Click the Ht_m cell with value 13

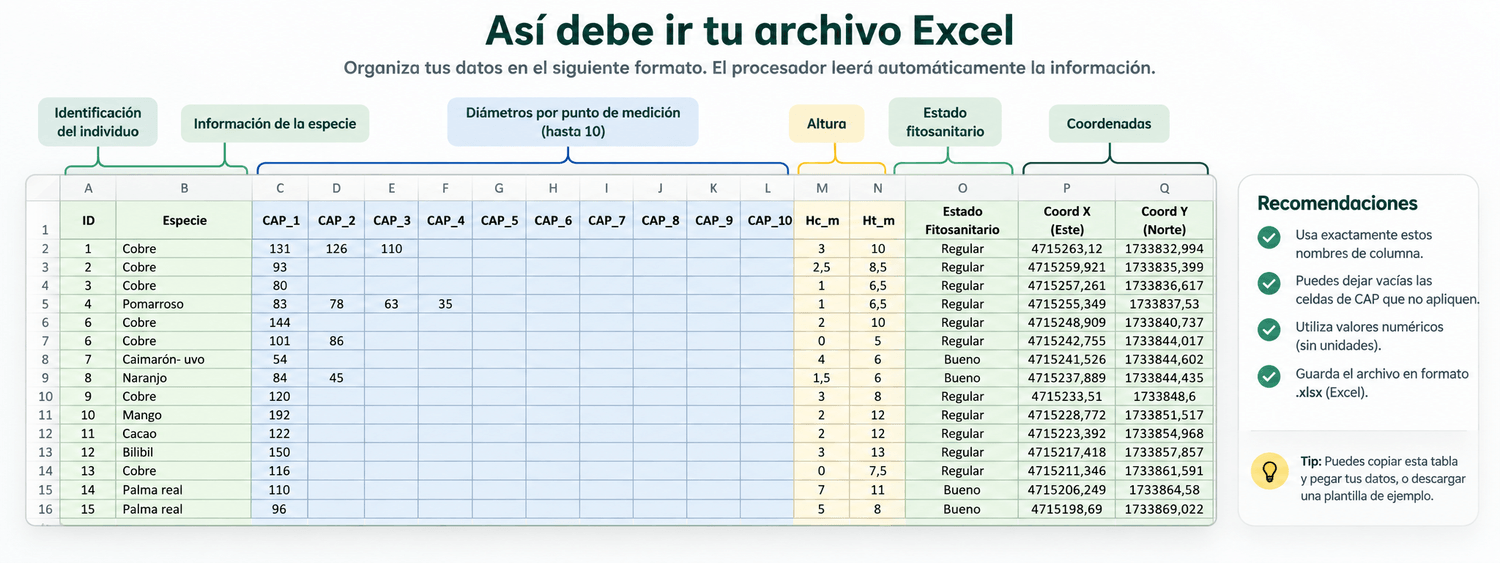pyautogui.click(x=877, y=452)
